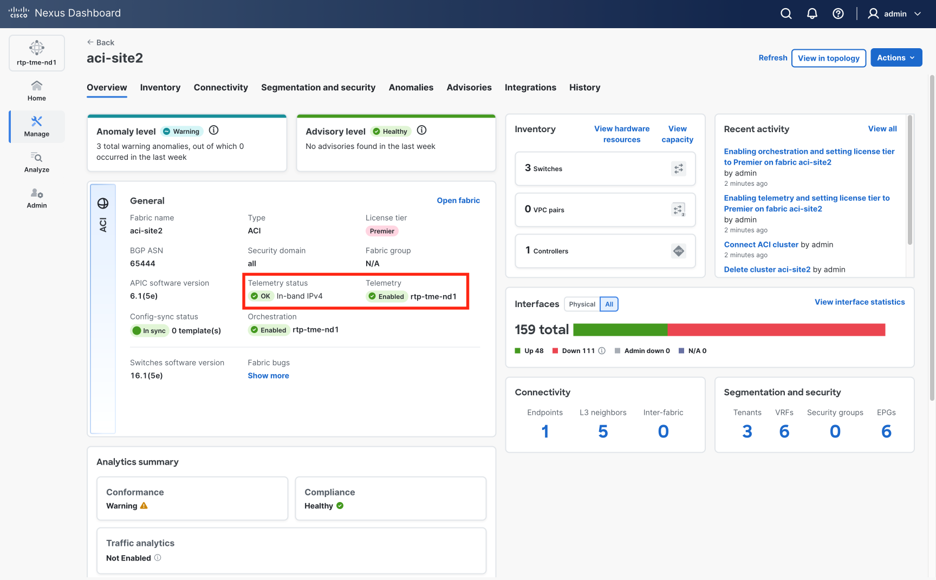Click the Premier license tier badge
936x580 pixels.
pos(382,231)
